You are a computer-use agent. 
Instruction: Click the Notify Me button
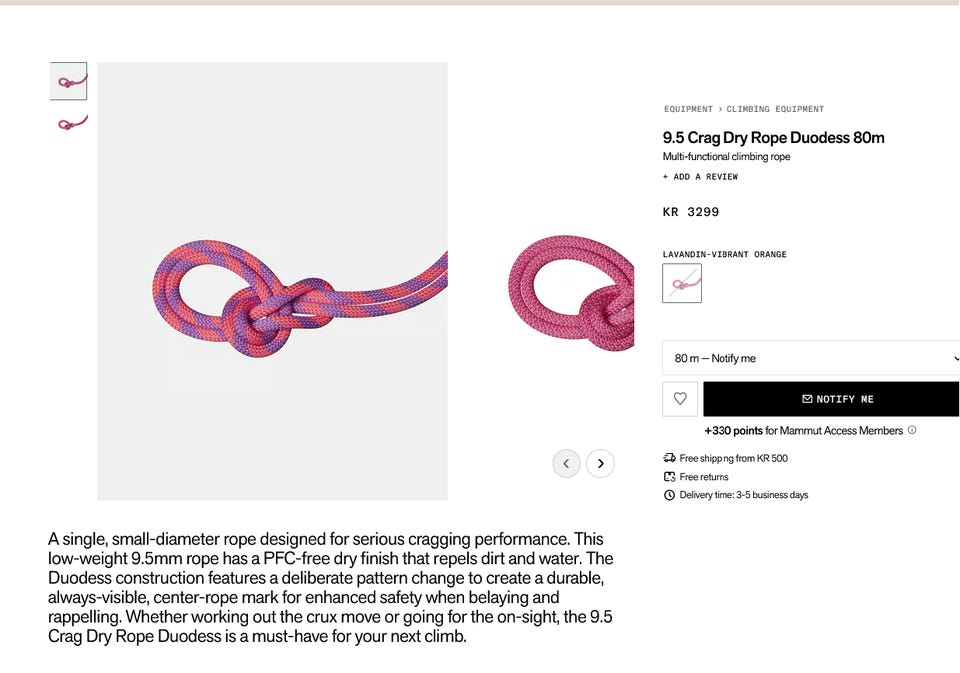coord(831,399)
